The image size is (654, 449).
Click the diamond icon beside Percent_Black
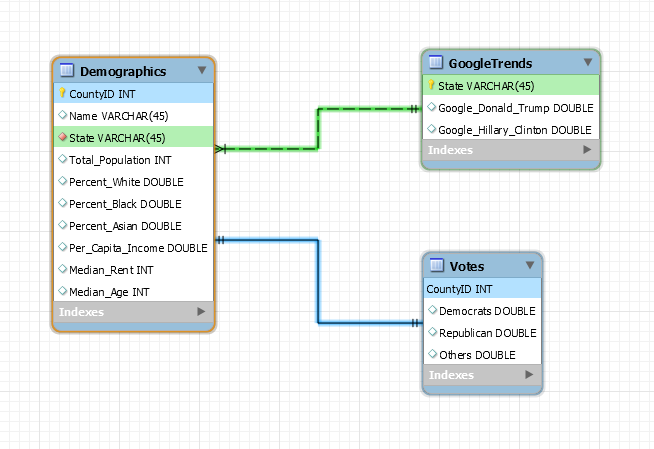click(x=63, y=203)
